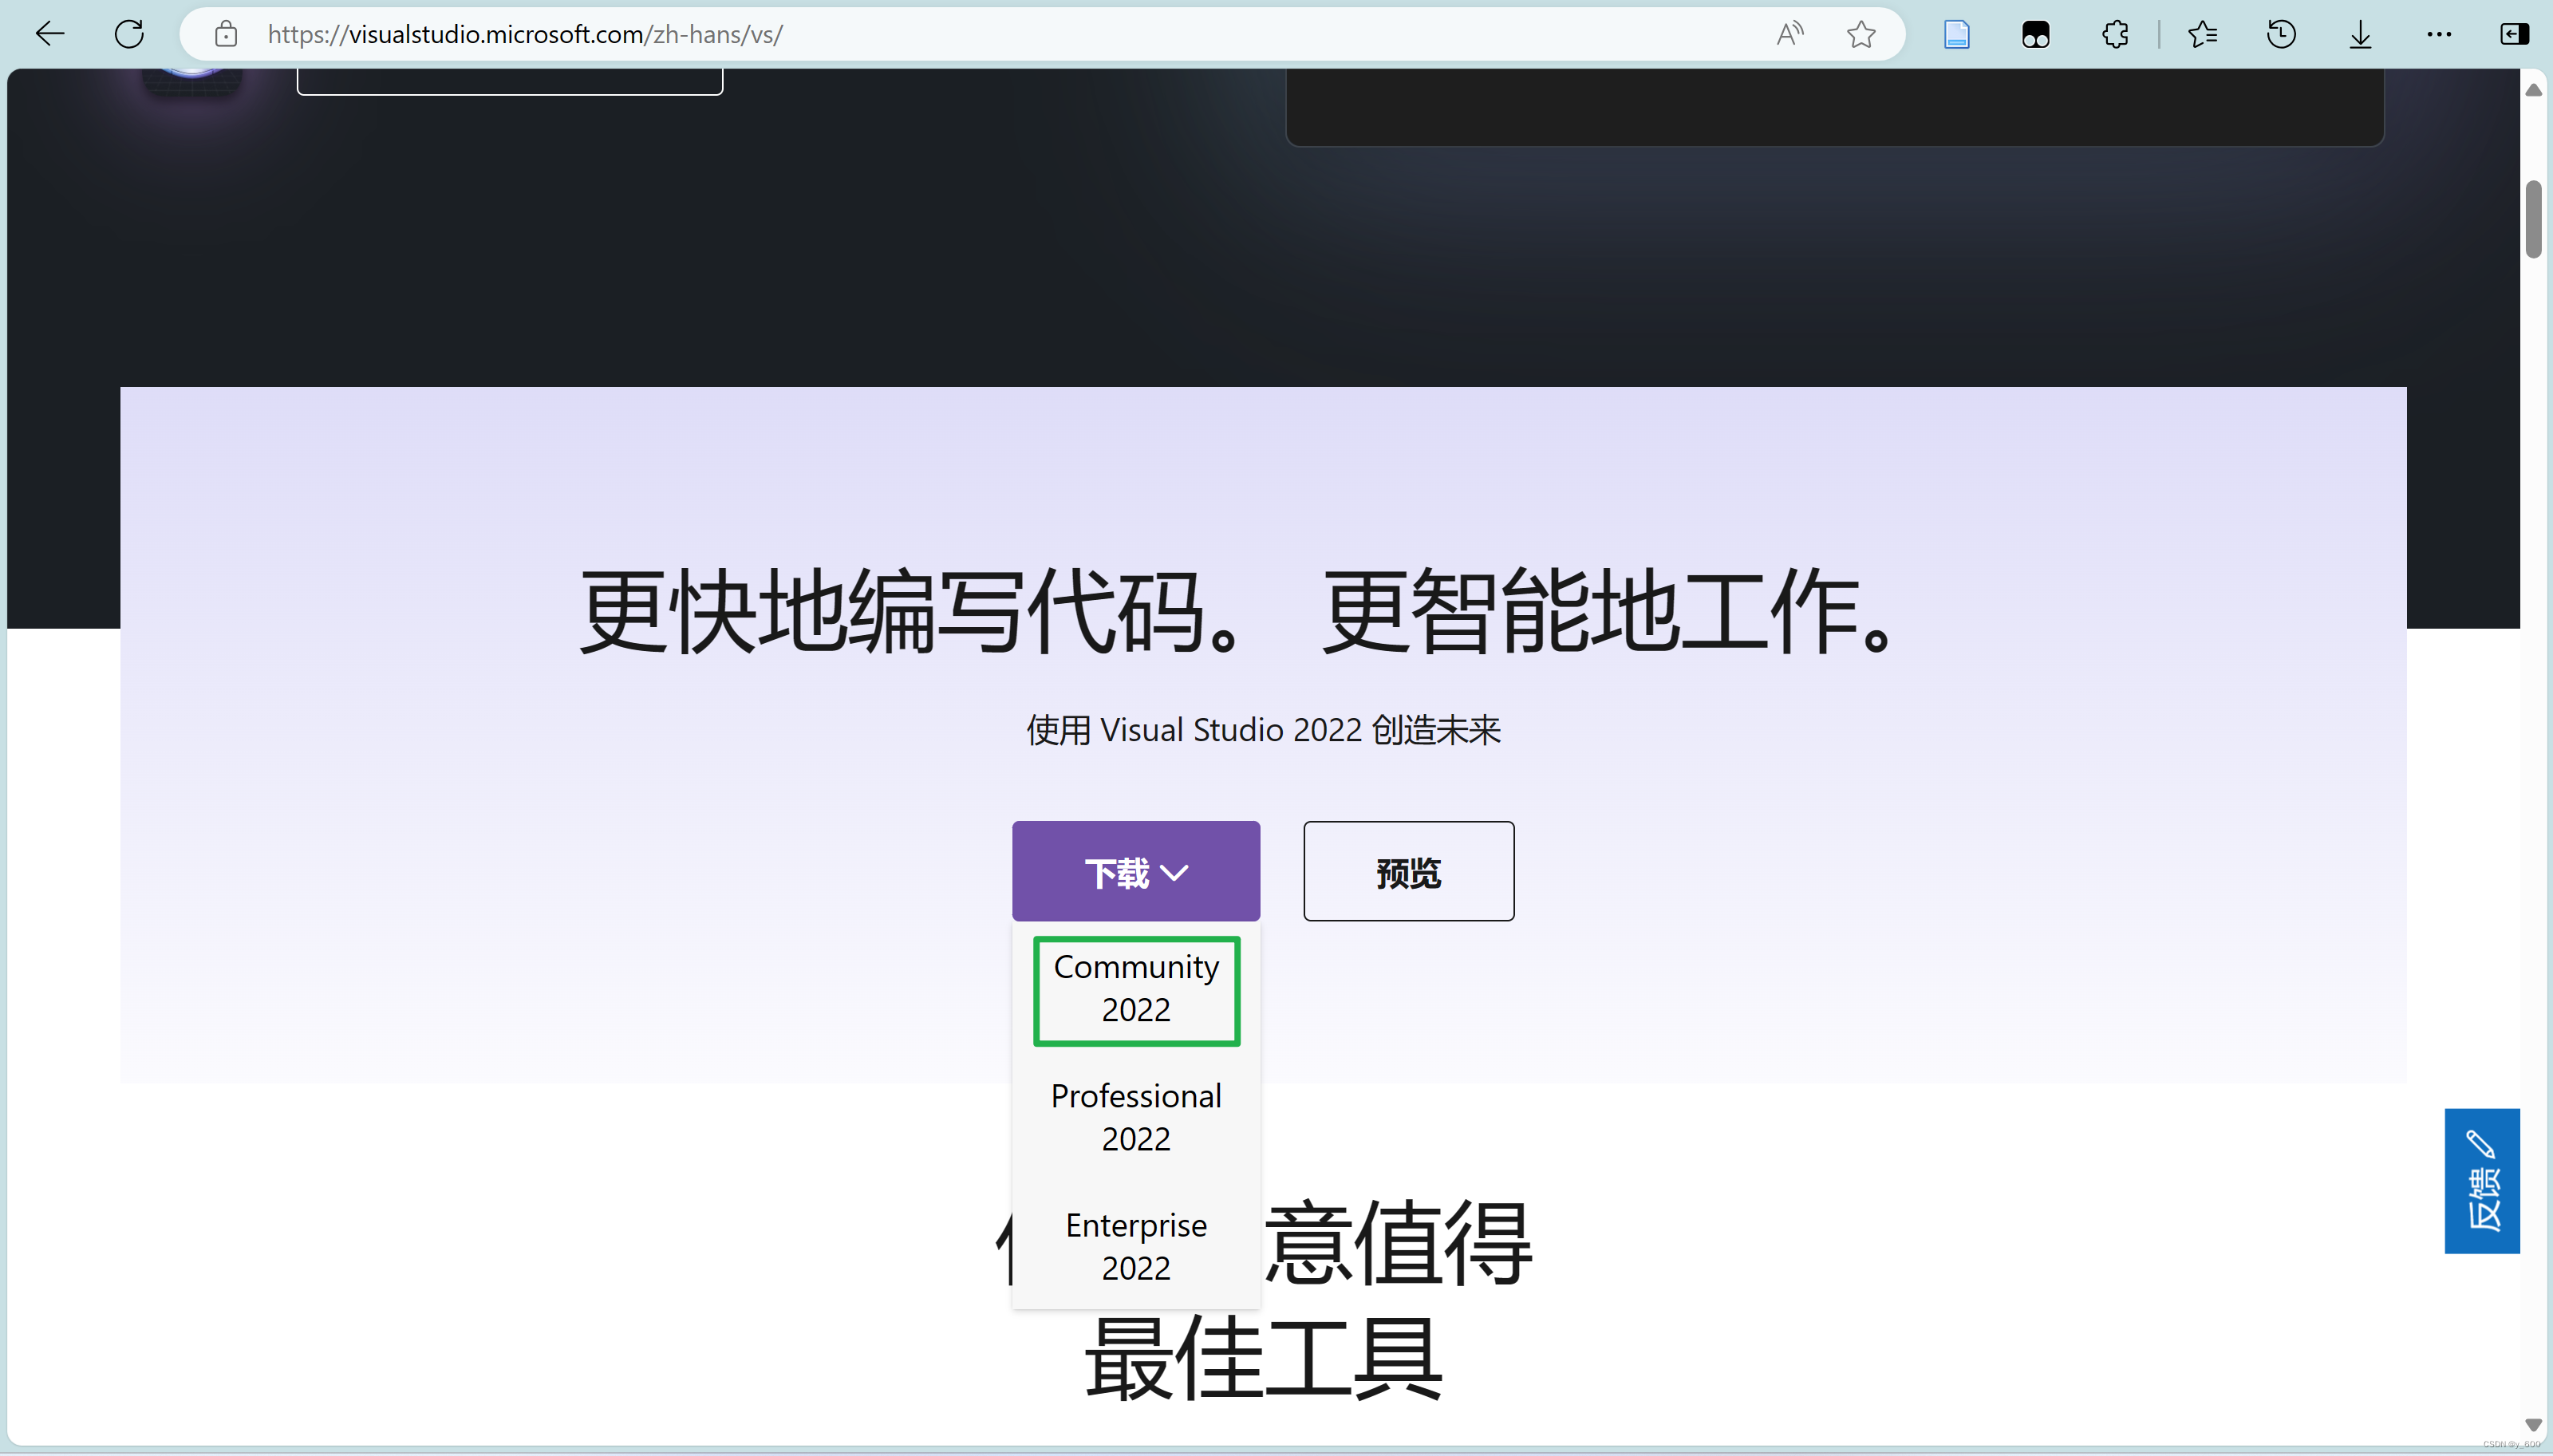Screen dimensions: 2553x1456
Task: Choose Professional 2022 download option
Action: [1136, 1117]
